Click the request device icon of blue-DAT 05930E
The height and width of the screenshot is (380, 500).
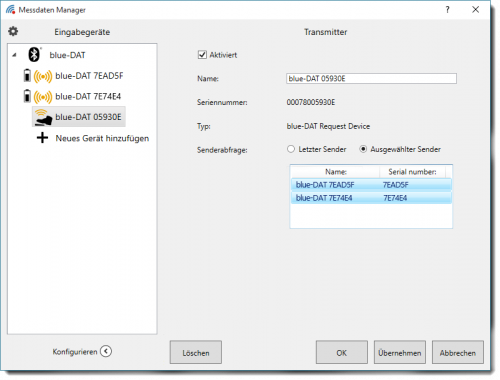[x=43, y=117]
